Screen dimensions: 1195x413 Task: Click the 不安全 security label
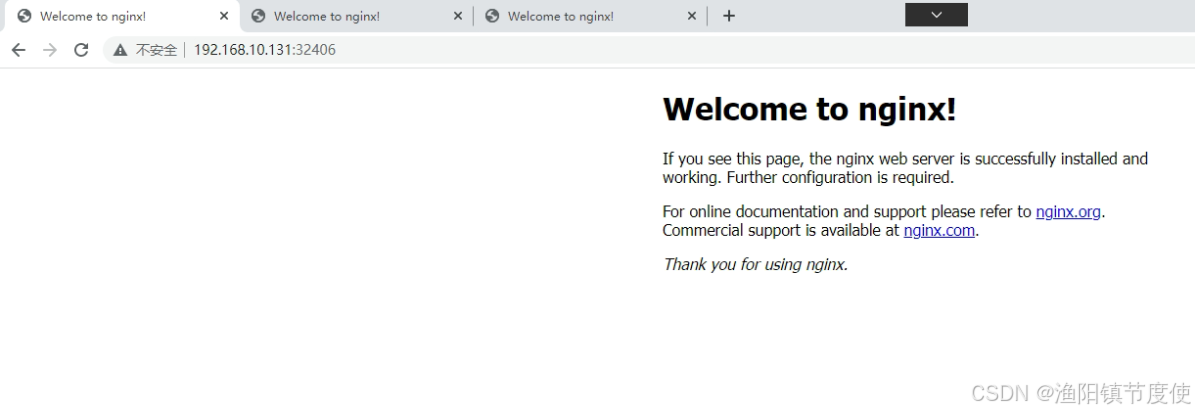[155, 50]
